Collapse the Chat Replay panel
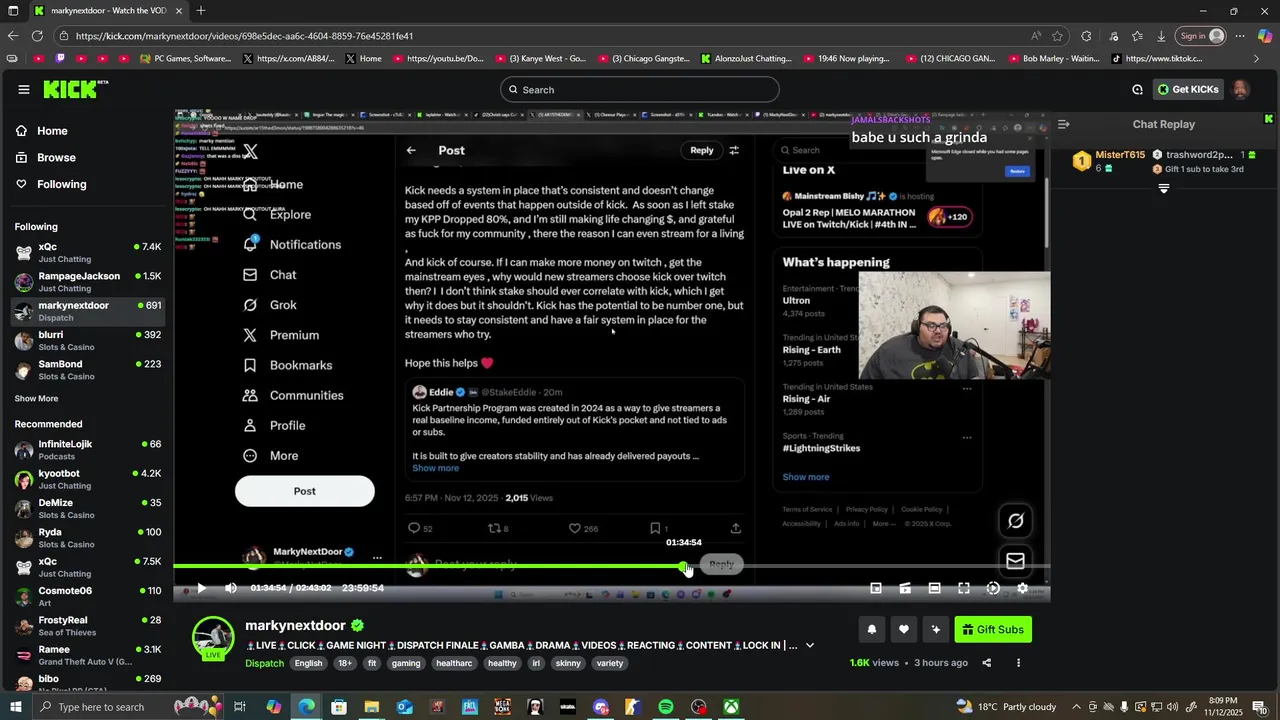The image size is (1280, 720). [x=1063, y=124]
